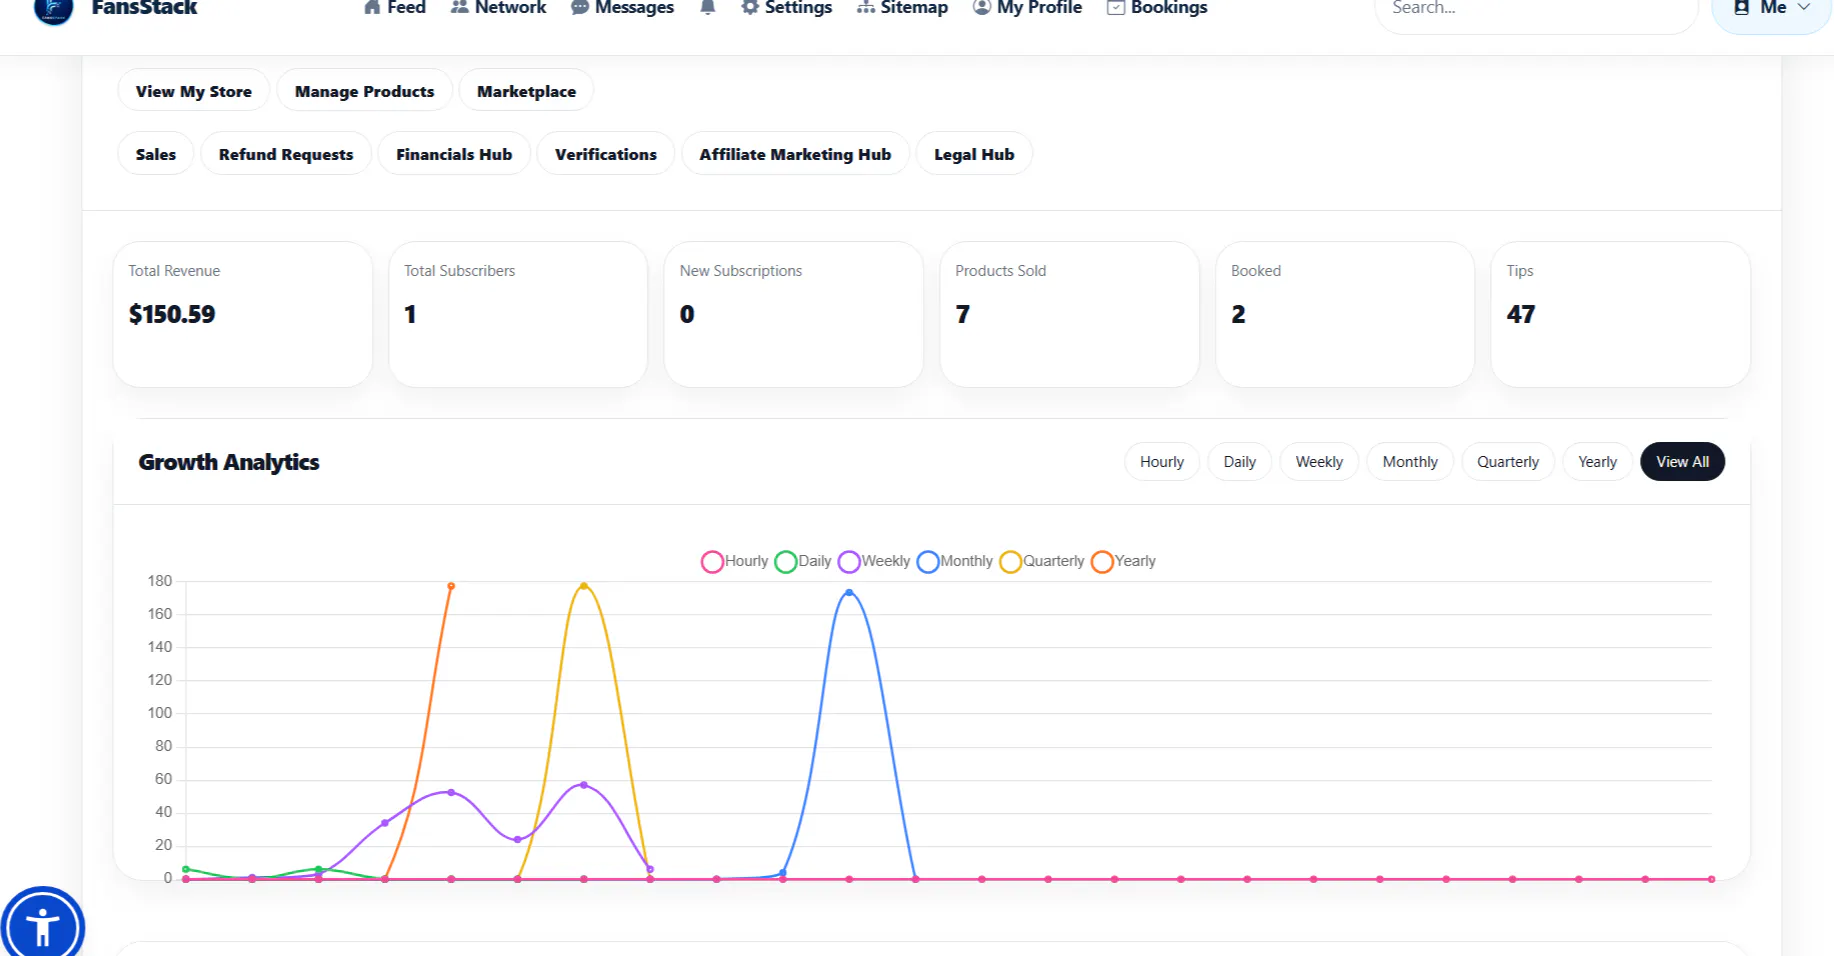Click the Growth Analytics heading
The height and width of the screenshot is (956, 1834).
pos(229,462)
